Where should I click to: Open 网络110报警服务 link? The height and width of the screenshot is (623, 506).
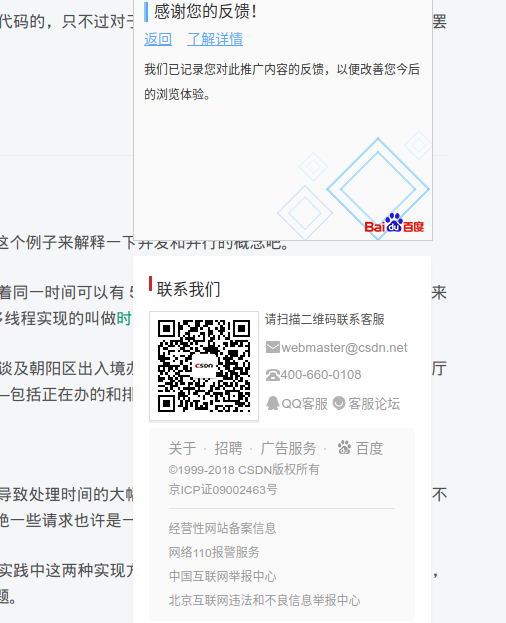pyautogui.click(x=214, y=552)
